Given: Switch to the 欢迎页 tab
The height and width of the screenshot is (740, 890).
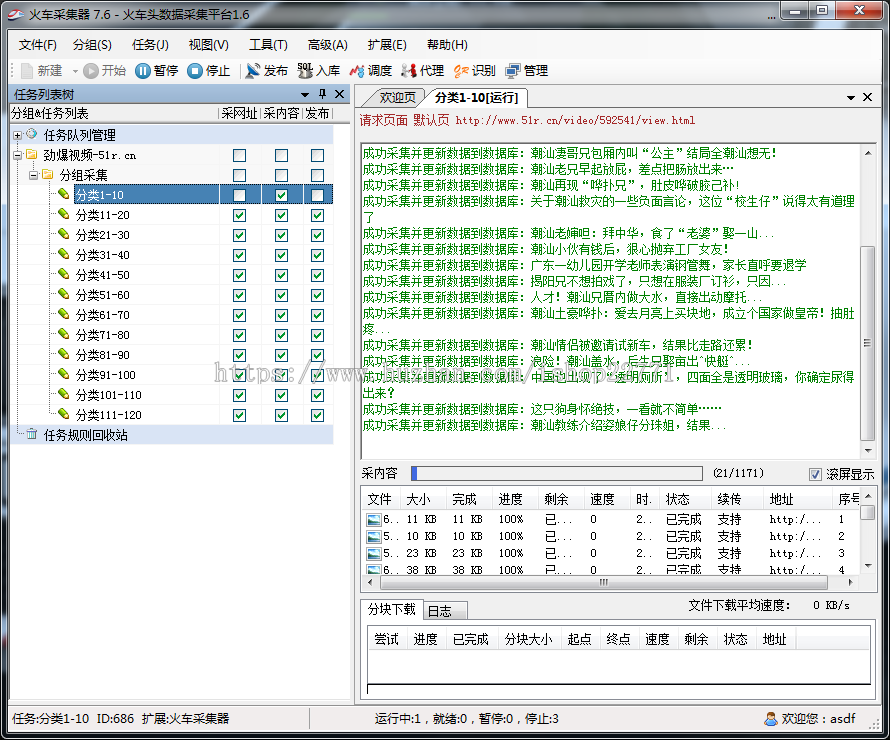Looking at the screenshot, I should 397,98.
